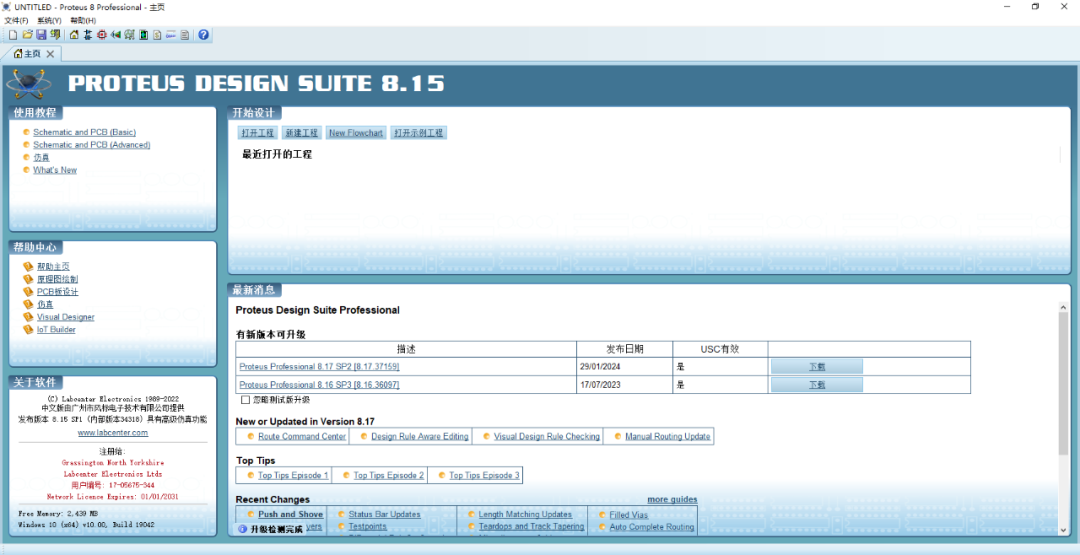Click the Proteus app icon in title bar

click(x=6, y=6)
